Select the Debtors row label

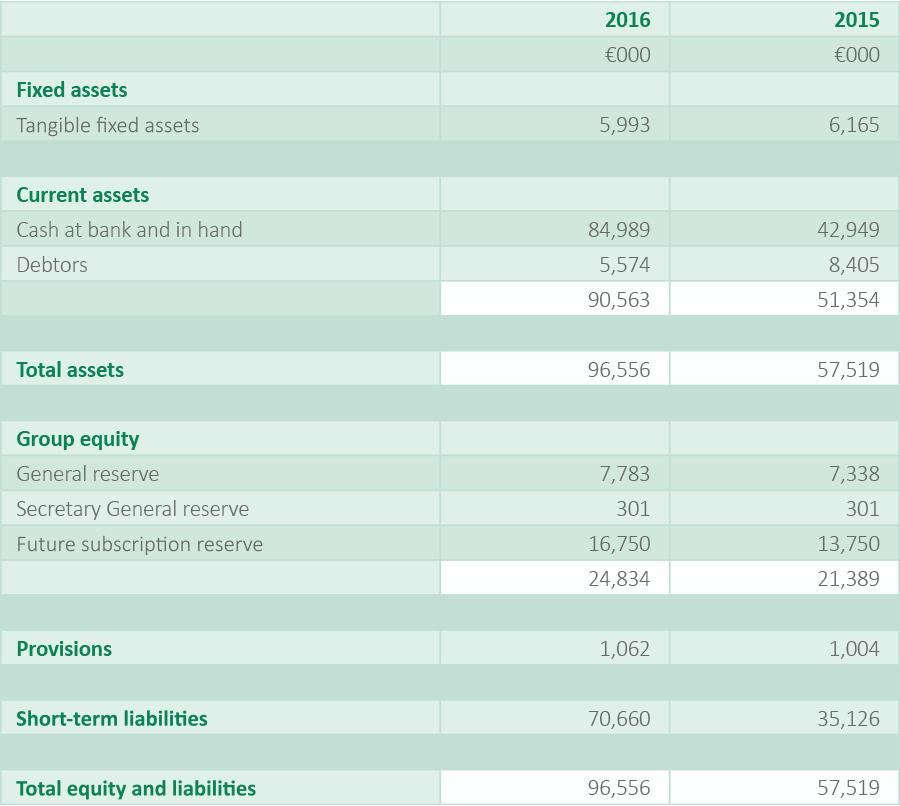tap(52, 265)
